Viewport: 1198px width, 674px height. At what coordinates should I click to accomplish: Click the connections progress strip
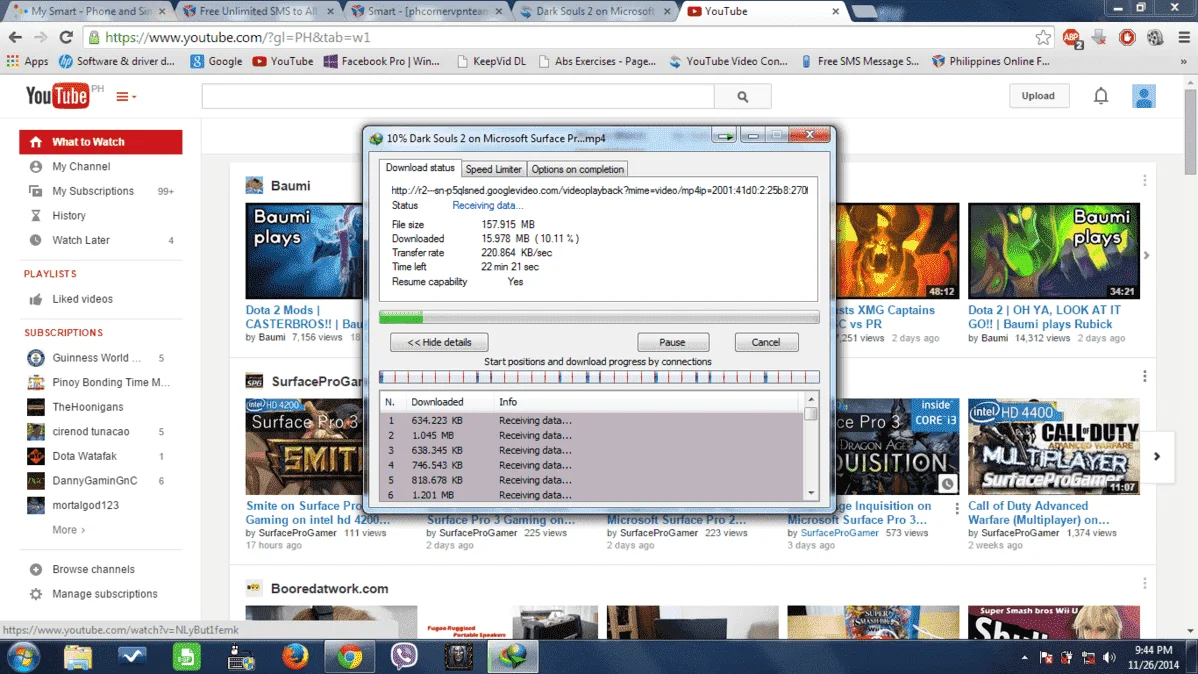click(599, 377)
